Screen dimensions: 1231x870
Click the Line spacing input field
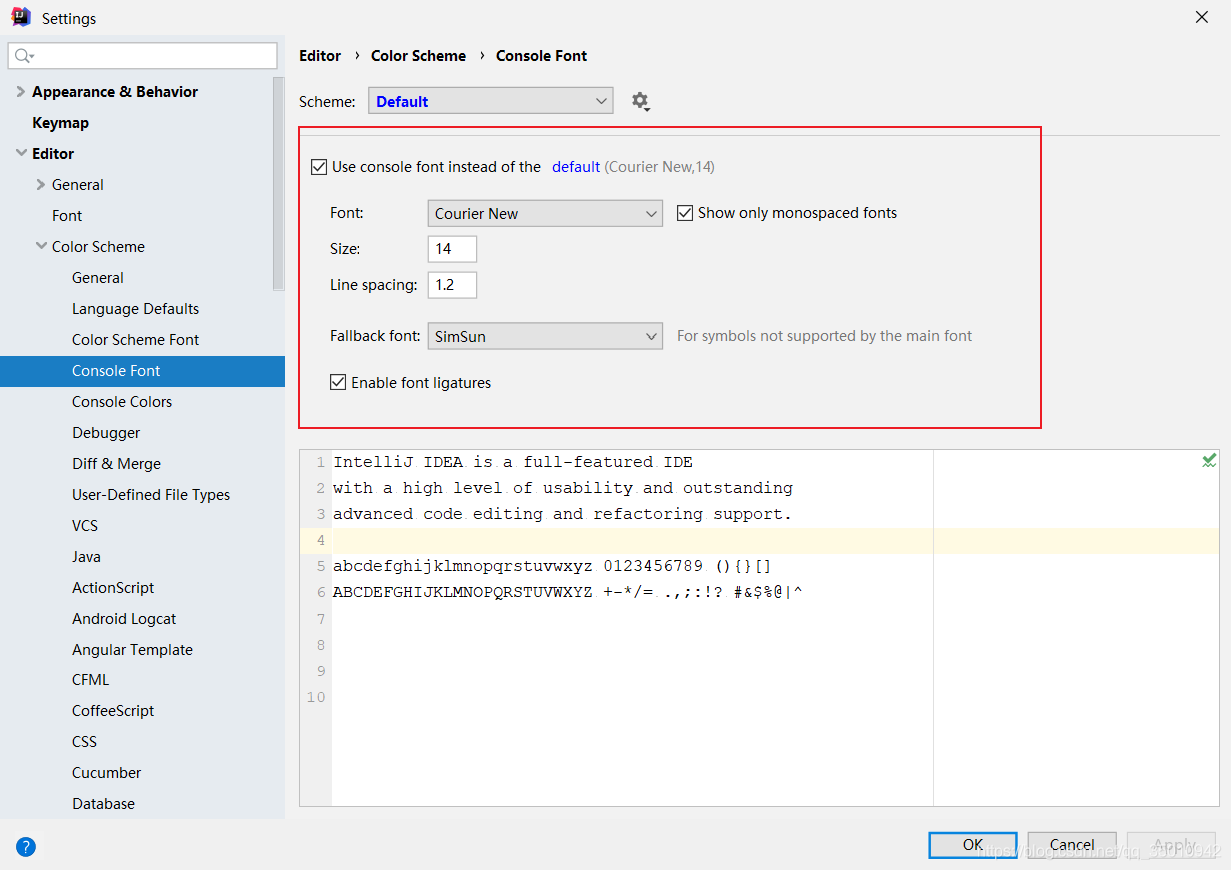point(452,285)
